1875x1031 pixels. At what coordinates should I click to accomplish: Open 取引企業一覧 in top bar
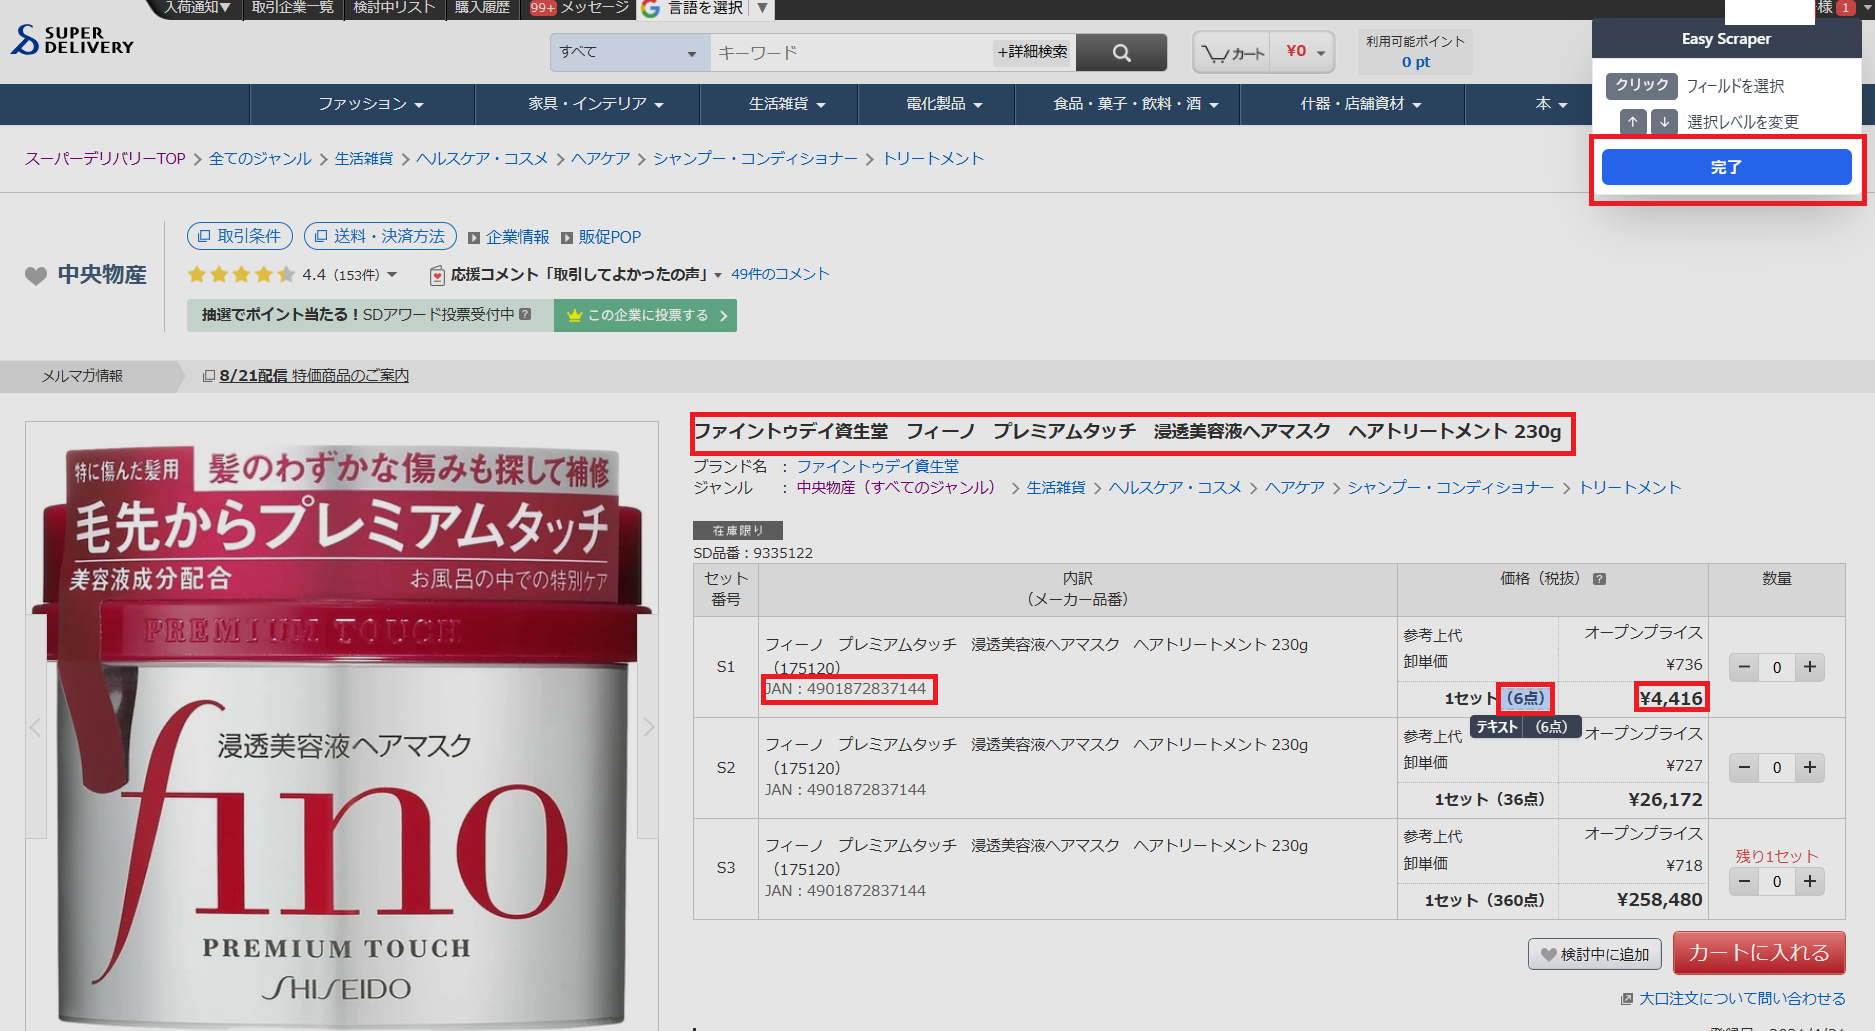coord(292,8)
